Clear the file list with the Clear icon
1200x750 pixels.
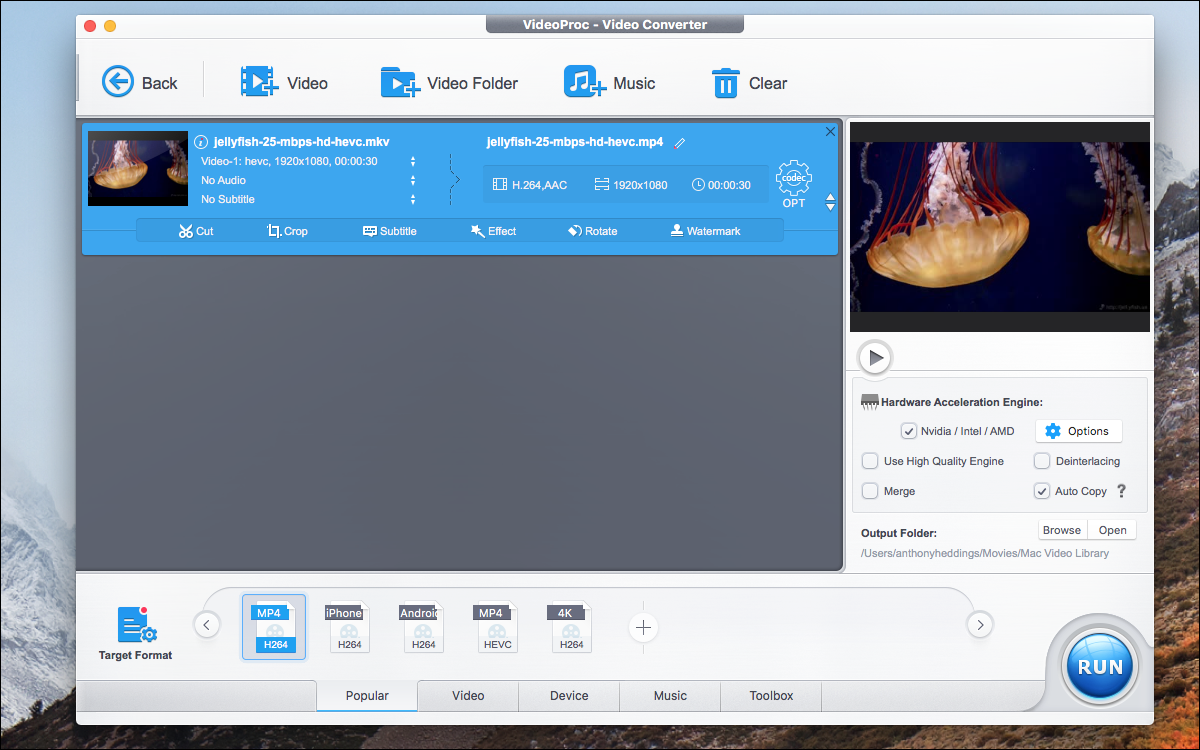click(x=748, y=83)
